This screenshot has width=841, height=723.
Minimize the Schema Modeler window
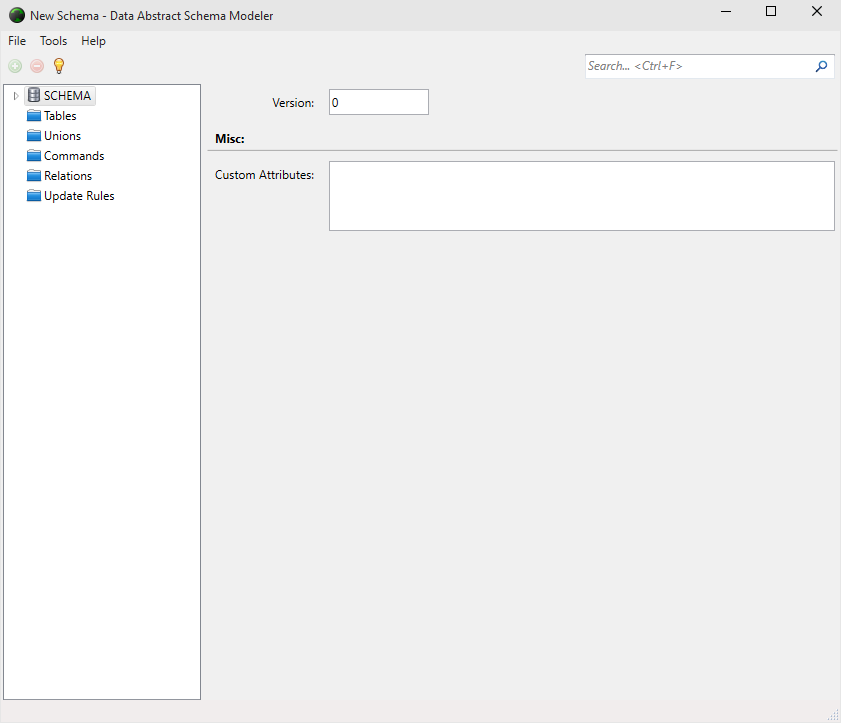(726, 11)
